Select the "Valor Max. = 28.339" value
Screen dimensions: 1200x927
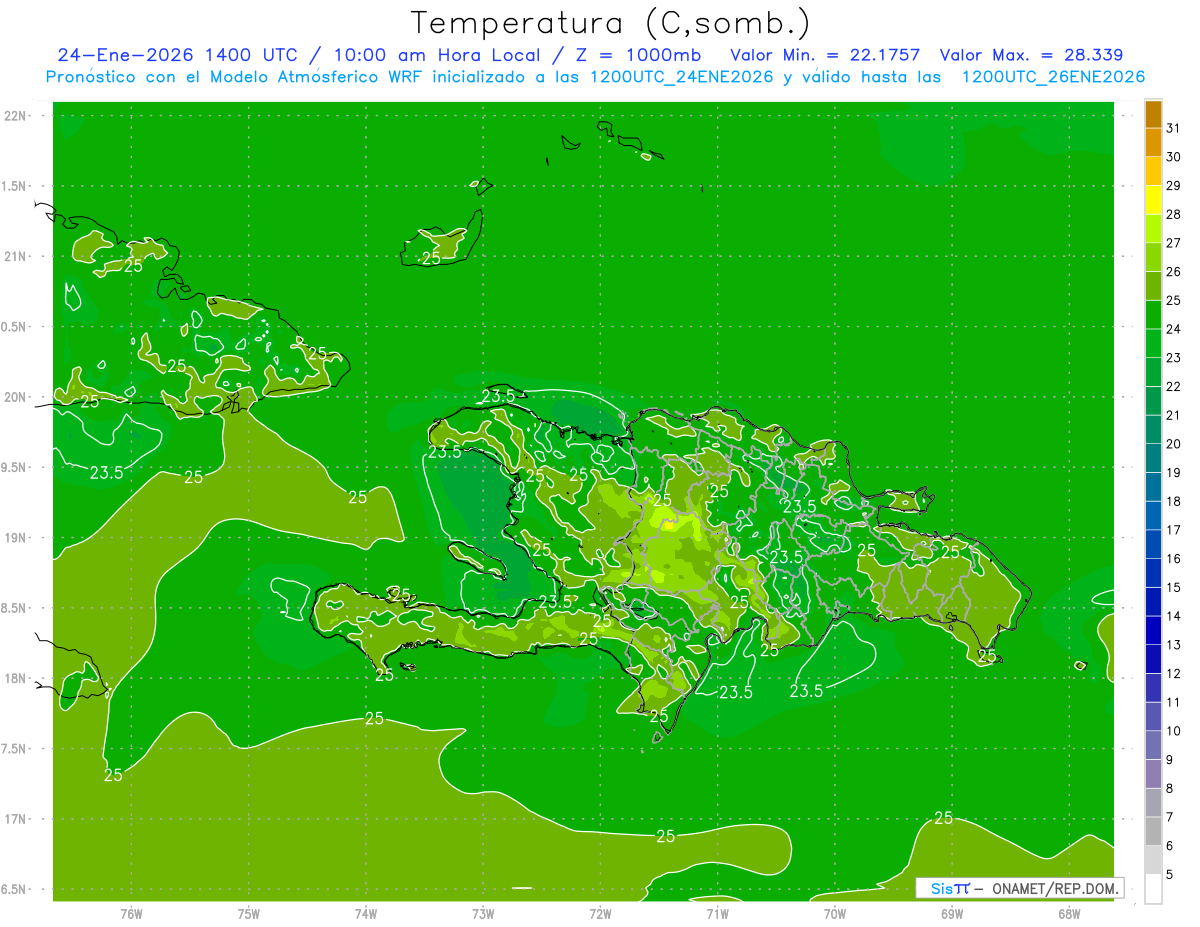[1031, 55]
